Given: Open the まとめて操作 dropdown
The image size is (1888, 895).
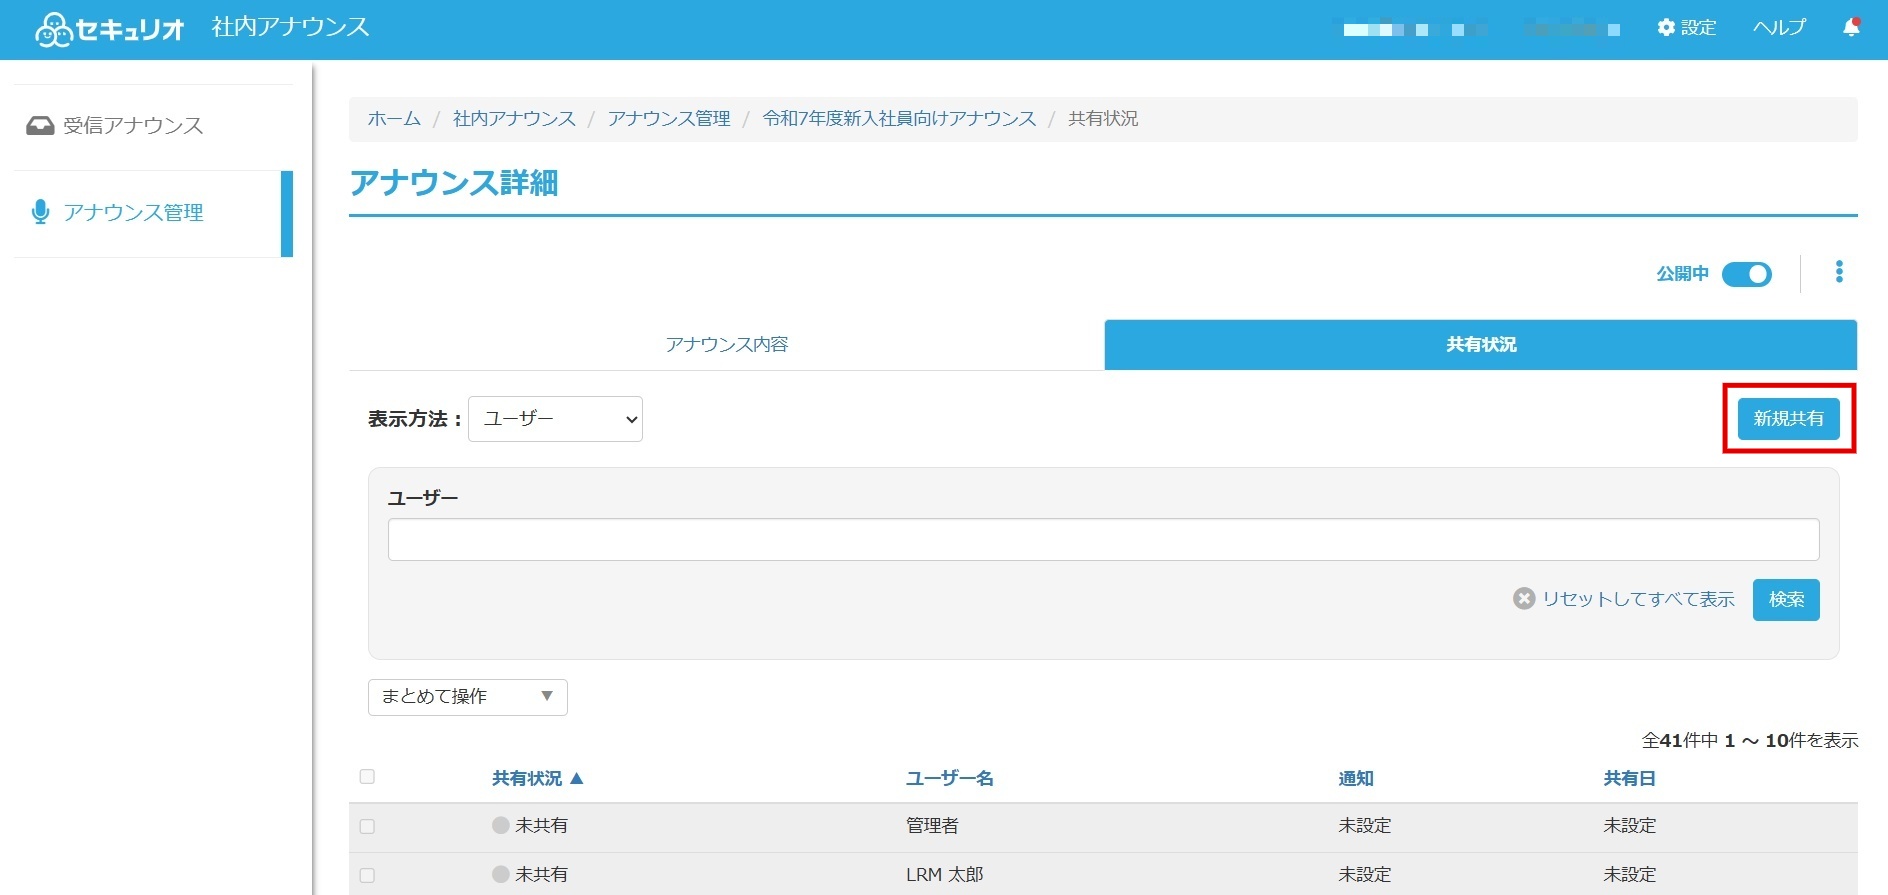Looking at the screenshot, I should [x=468, y=697].
